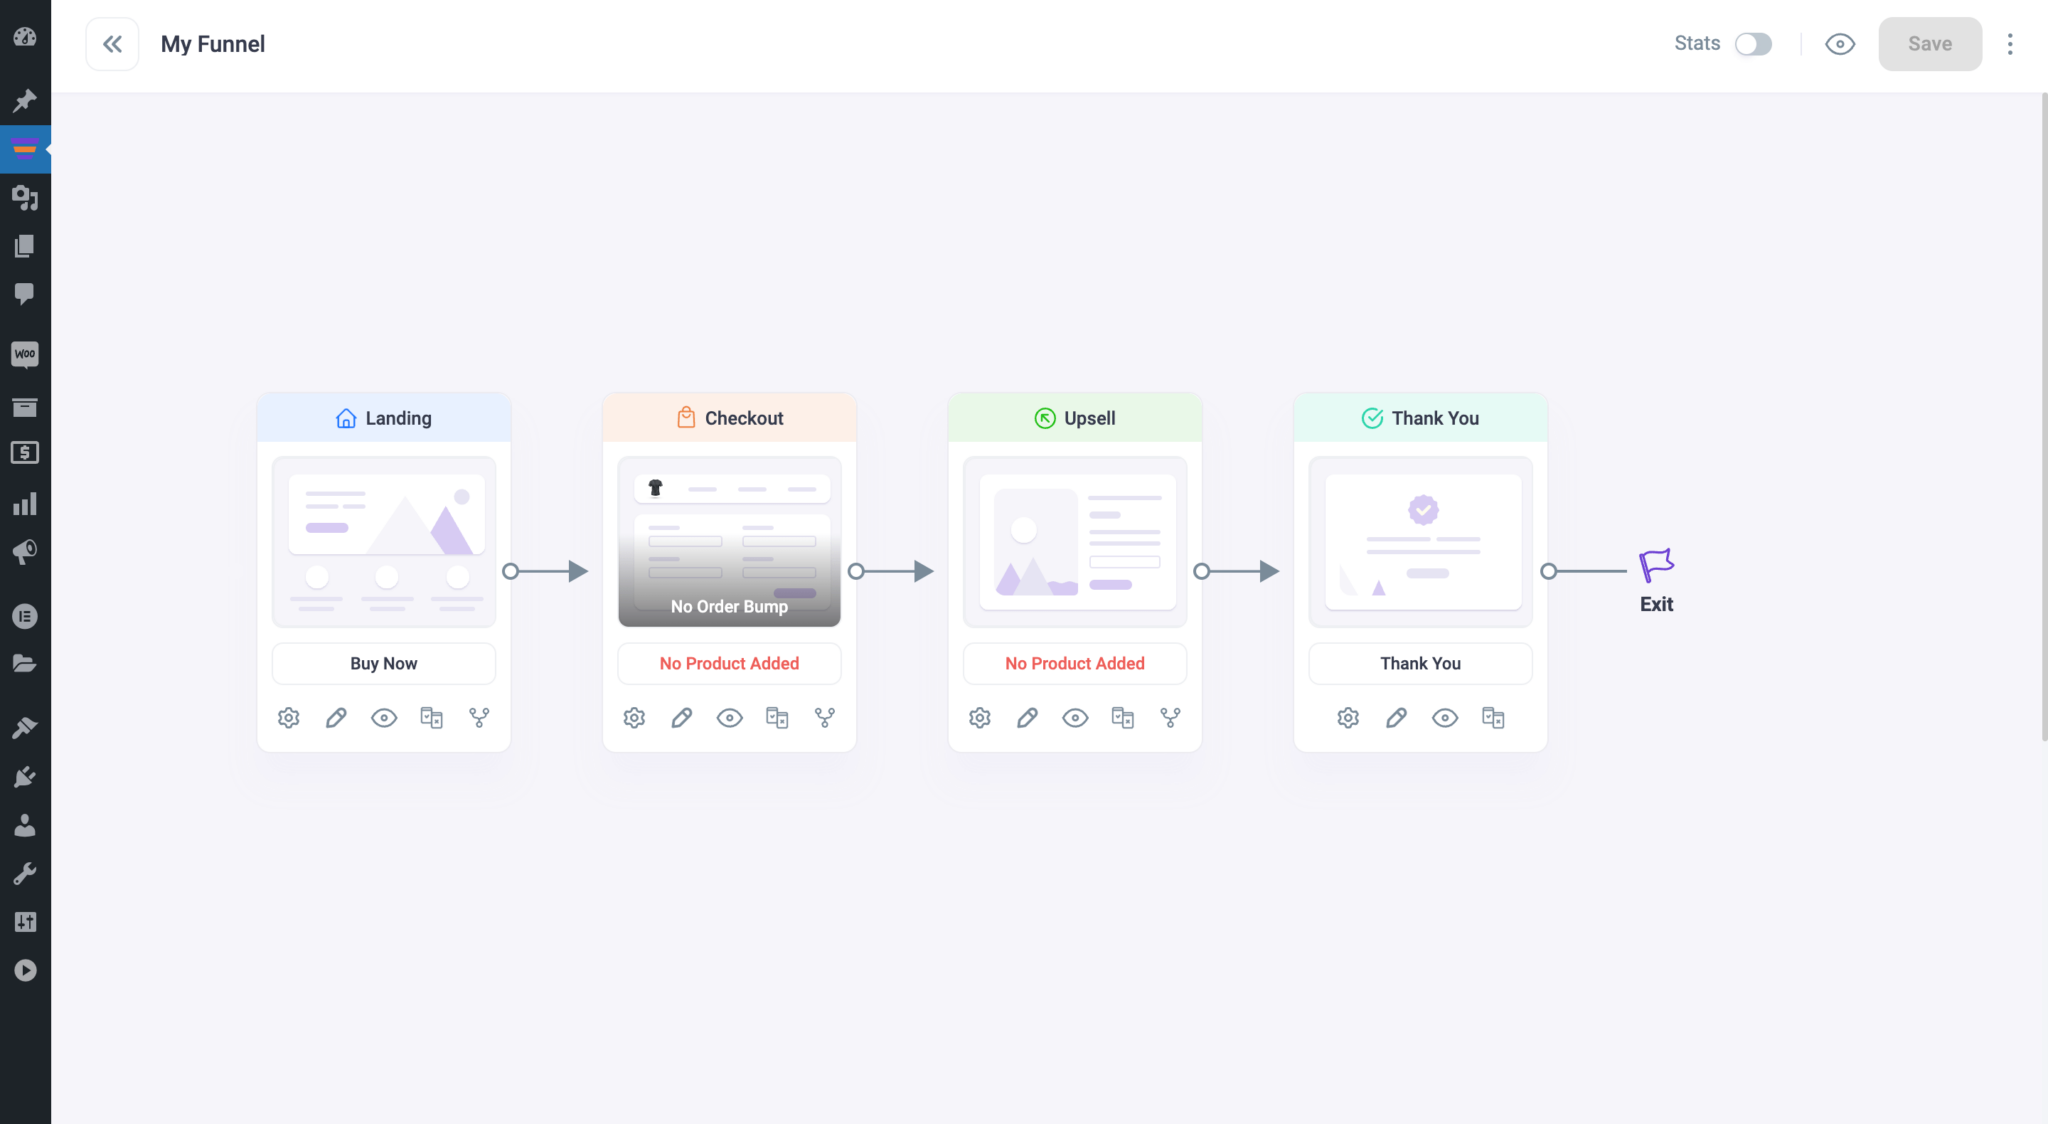
Task: Open Analytics bar chart icon in sidebar
Action: tap(25, 503)
